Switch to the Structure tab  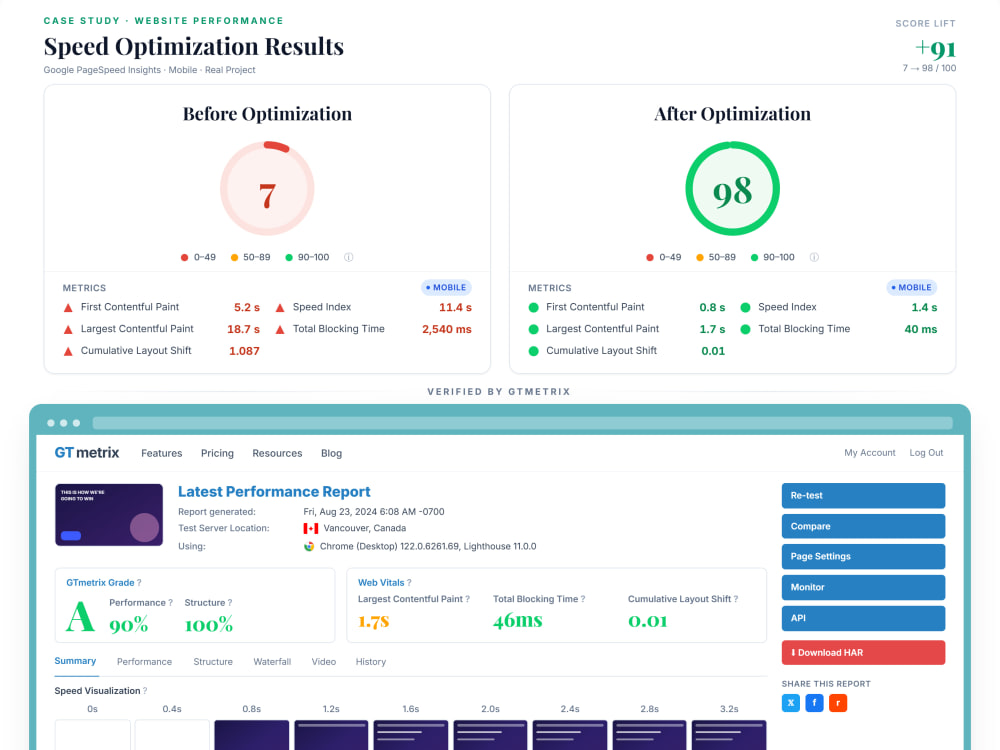click(x=213, y=662)
